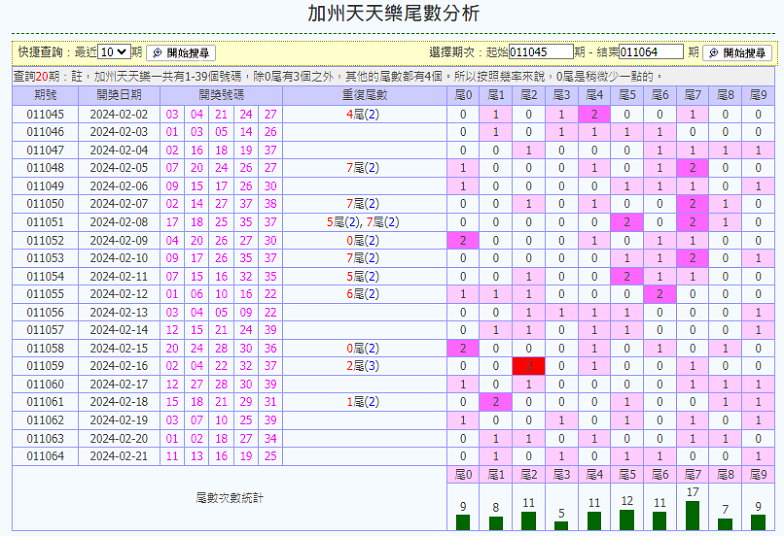Click the 尾9 header in the top row
Screen dimensions: 784x536
pos(758,95)
